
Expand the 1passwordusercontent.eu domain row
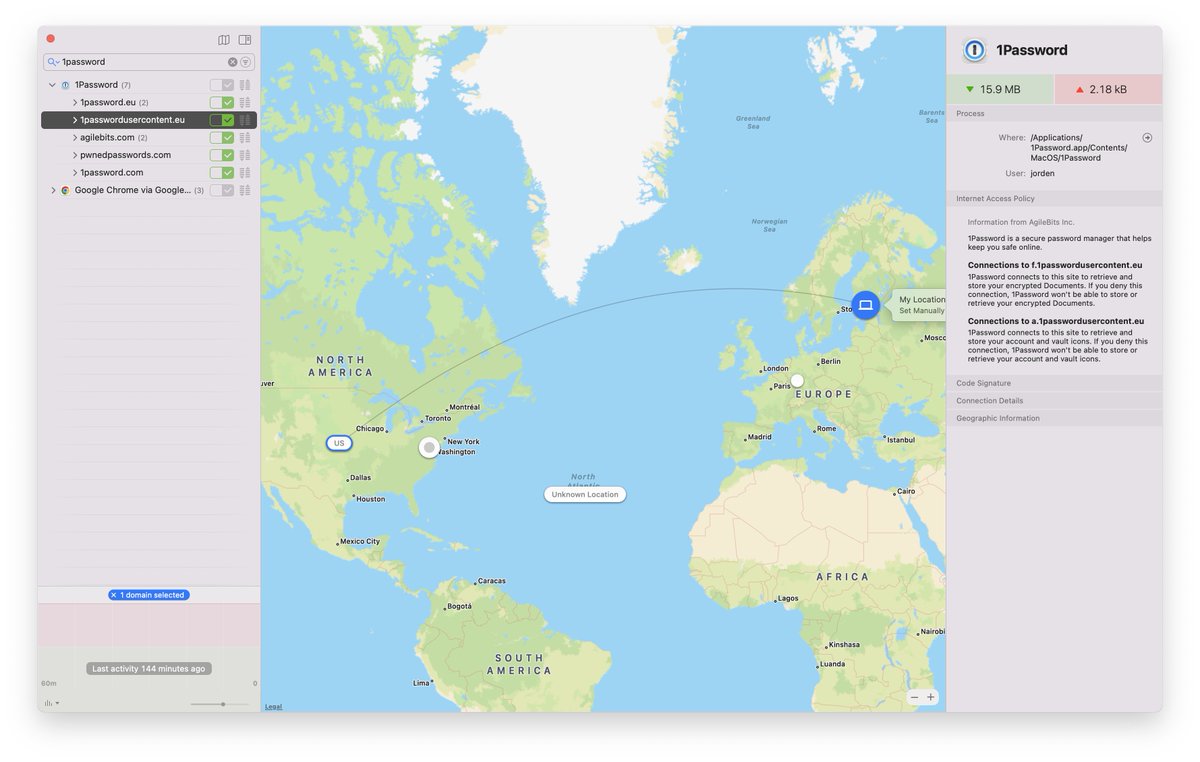point(75,120)
